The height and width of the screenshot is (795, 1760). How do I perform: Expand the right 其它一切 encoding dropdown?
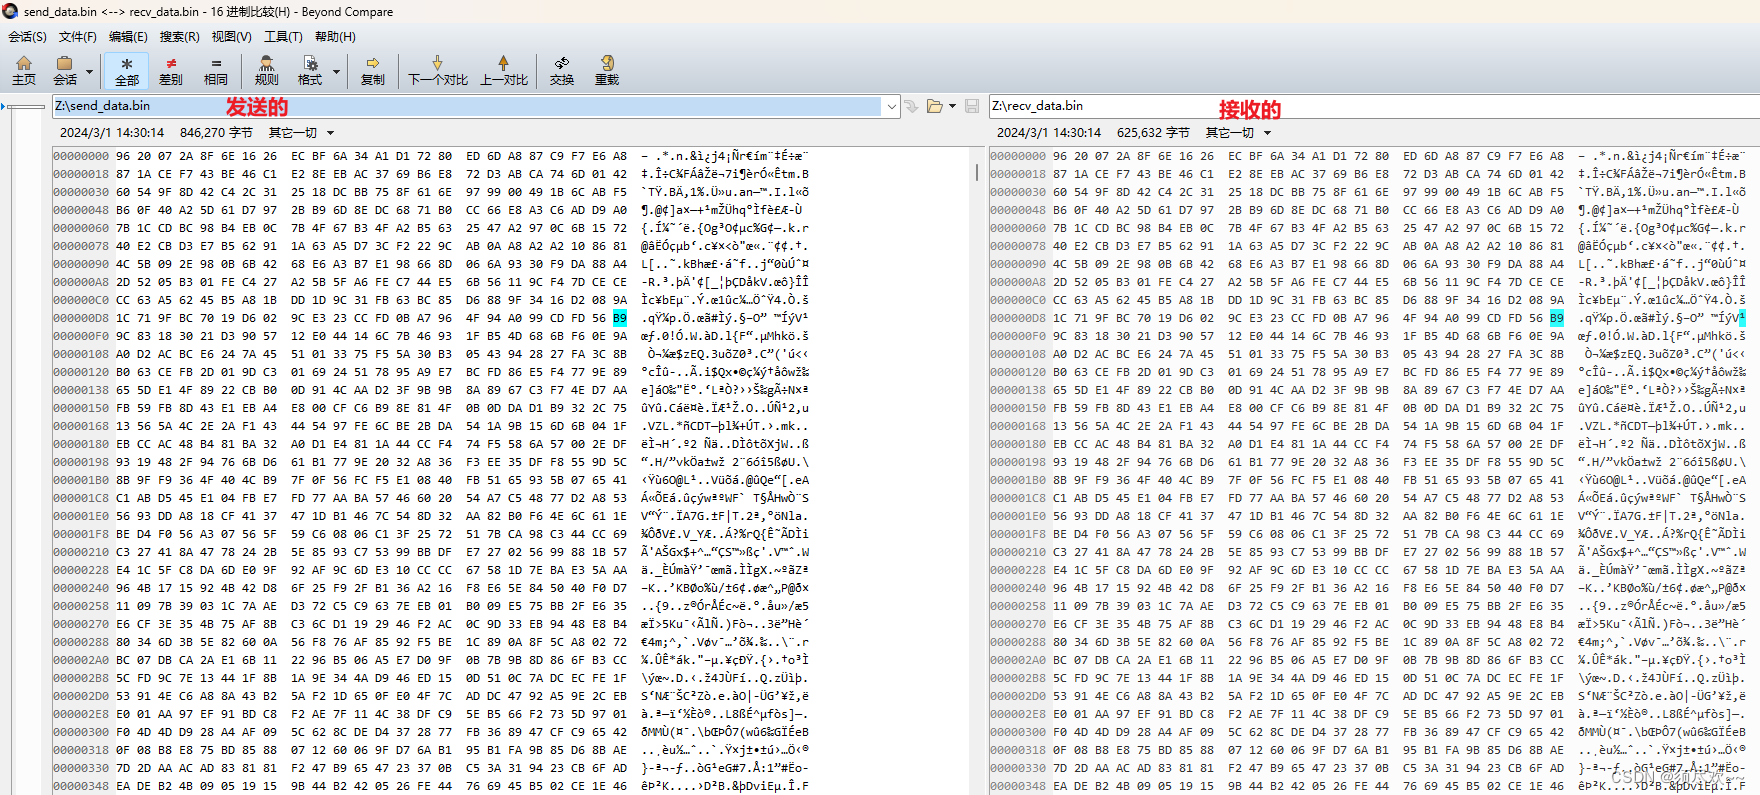pyautogui.click(x=1267, y=133)
